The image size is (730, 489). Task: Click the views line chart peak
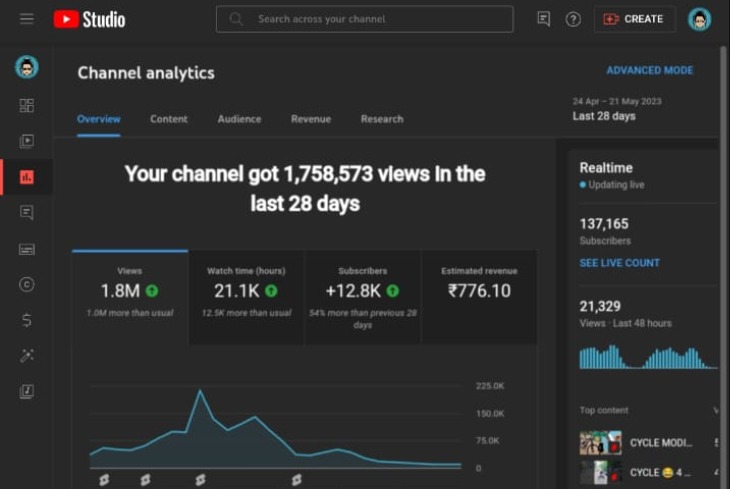coord(200,390)
